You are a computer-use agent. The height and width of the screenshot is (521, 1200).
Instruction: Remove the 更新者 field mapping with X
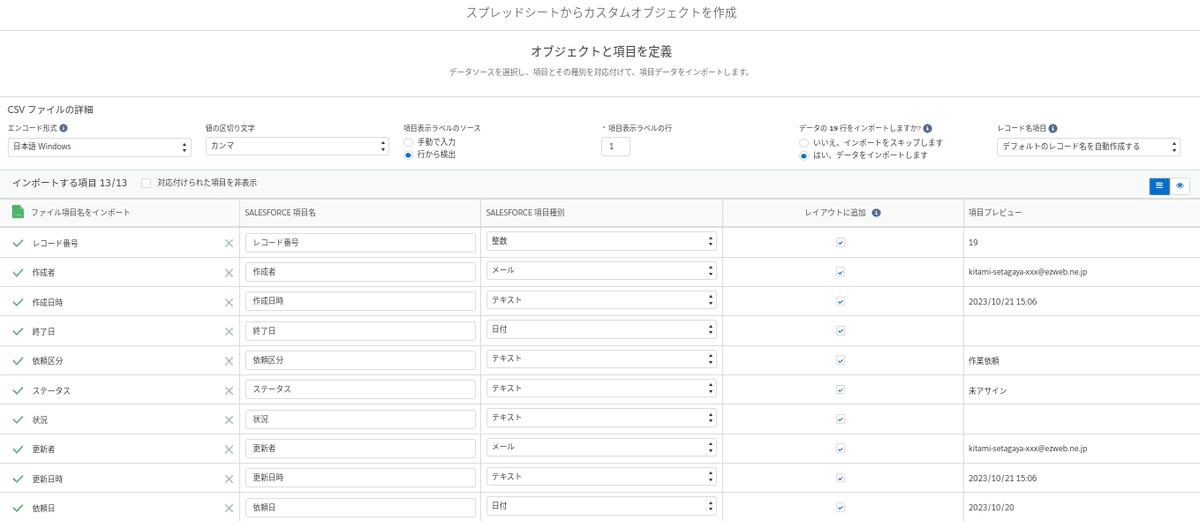pyautogui.click(x=228, y=450)
